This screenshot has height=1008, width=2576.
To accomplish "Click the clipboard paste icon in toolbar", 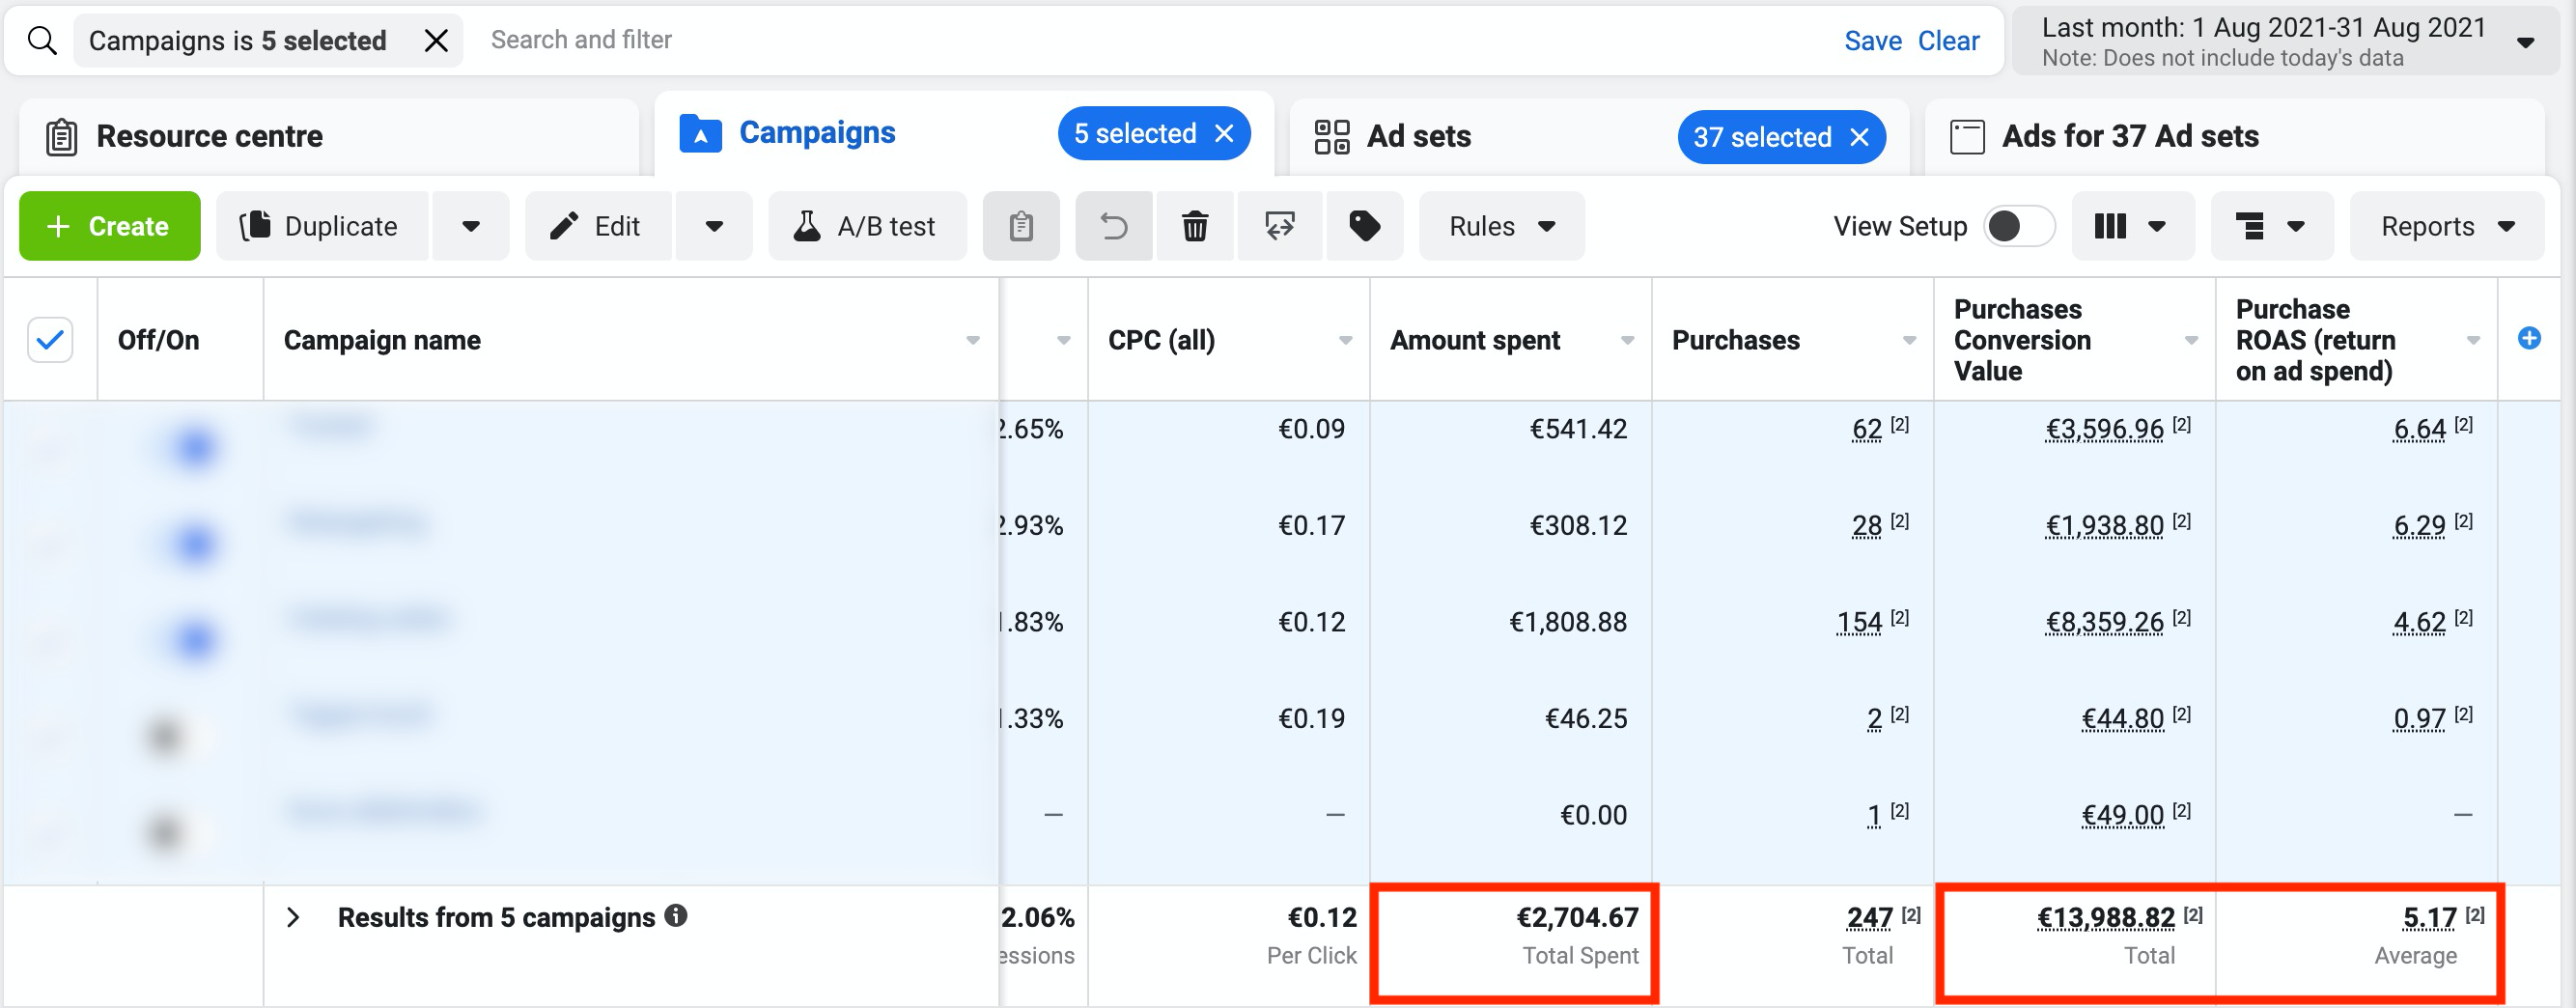I will click(1020, 226).
